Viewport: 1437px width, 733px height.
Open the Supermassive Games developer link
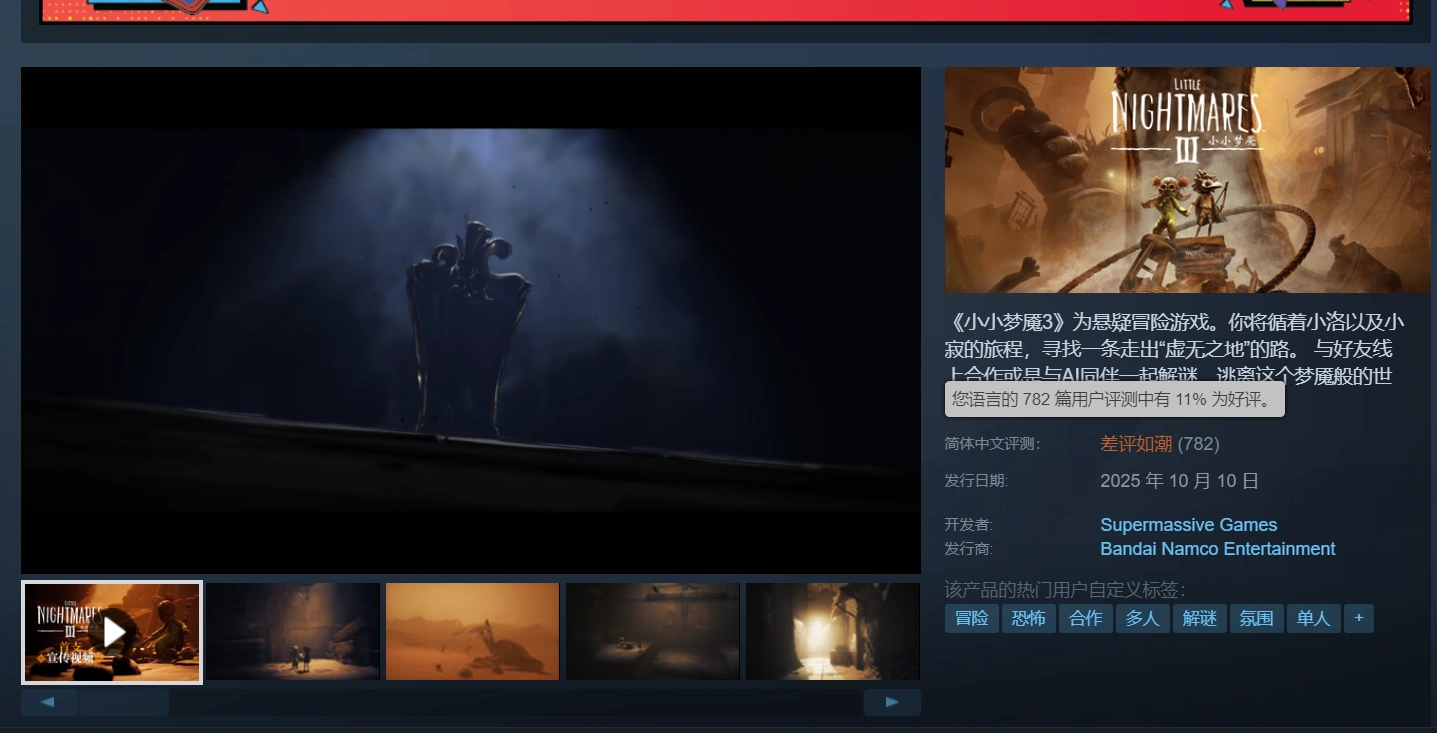(1188, 525)
